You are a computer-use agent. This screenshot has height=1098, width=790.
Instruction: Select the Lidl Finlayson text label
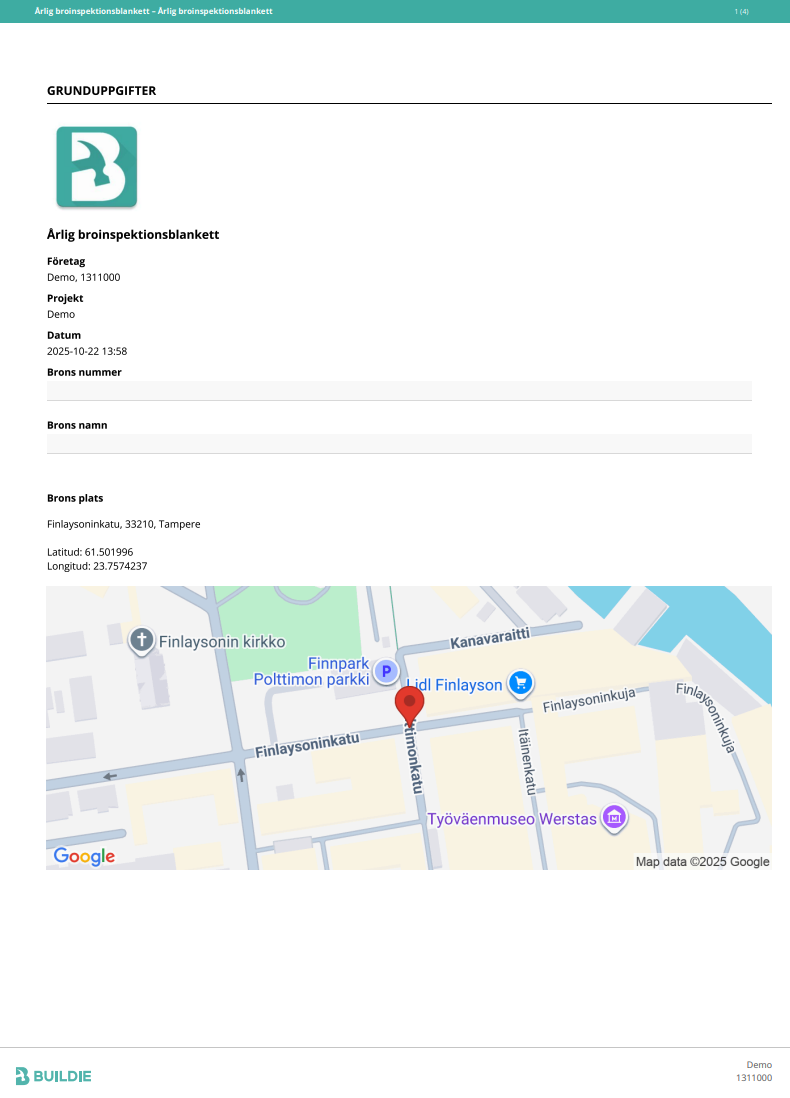pos(453,685)
